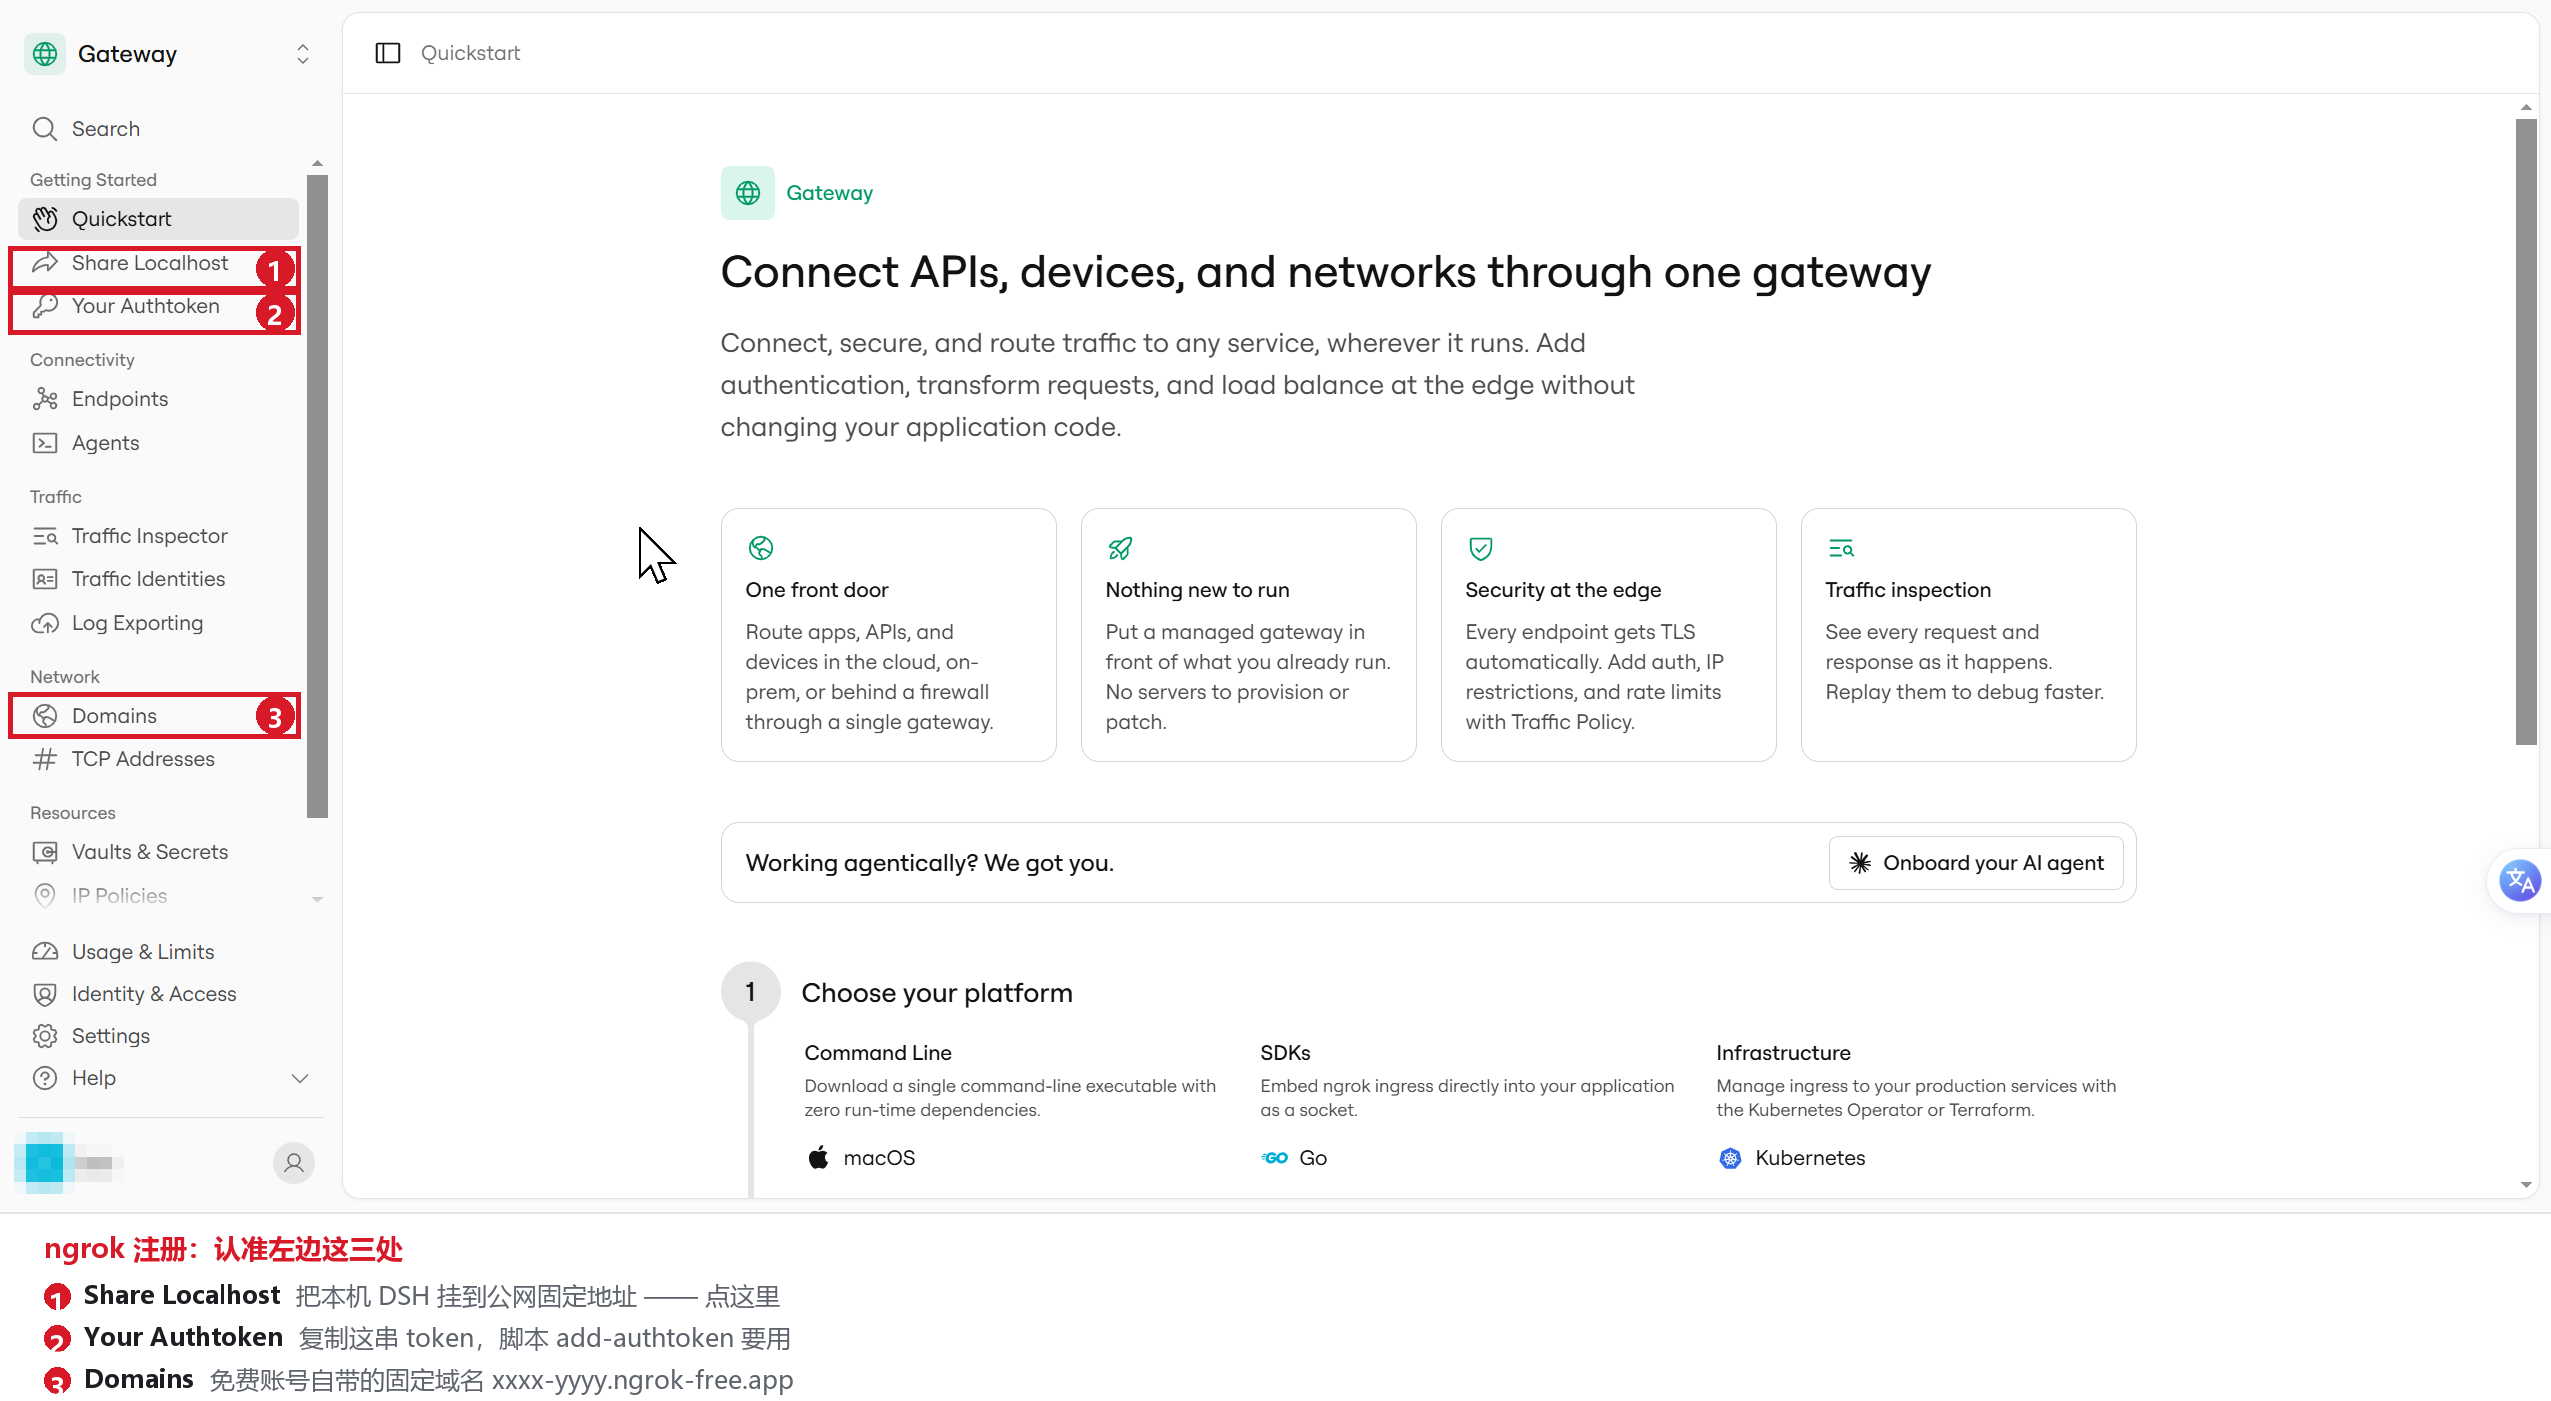Click the Nothing new to run card
The image size is (2551, 1401).
(x=1248, y=635)
